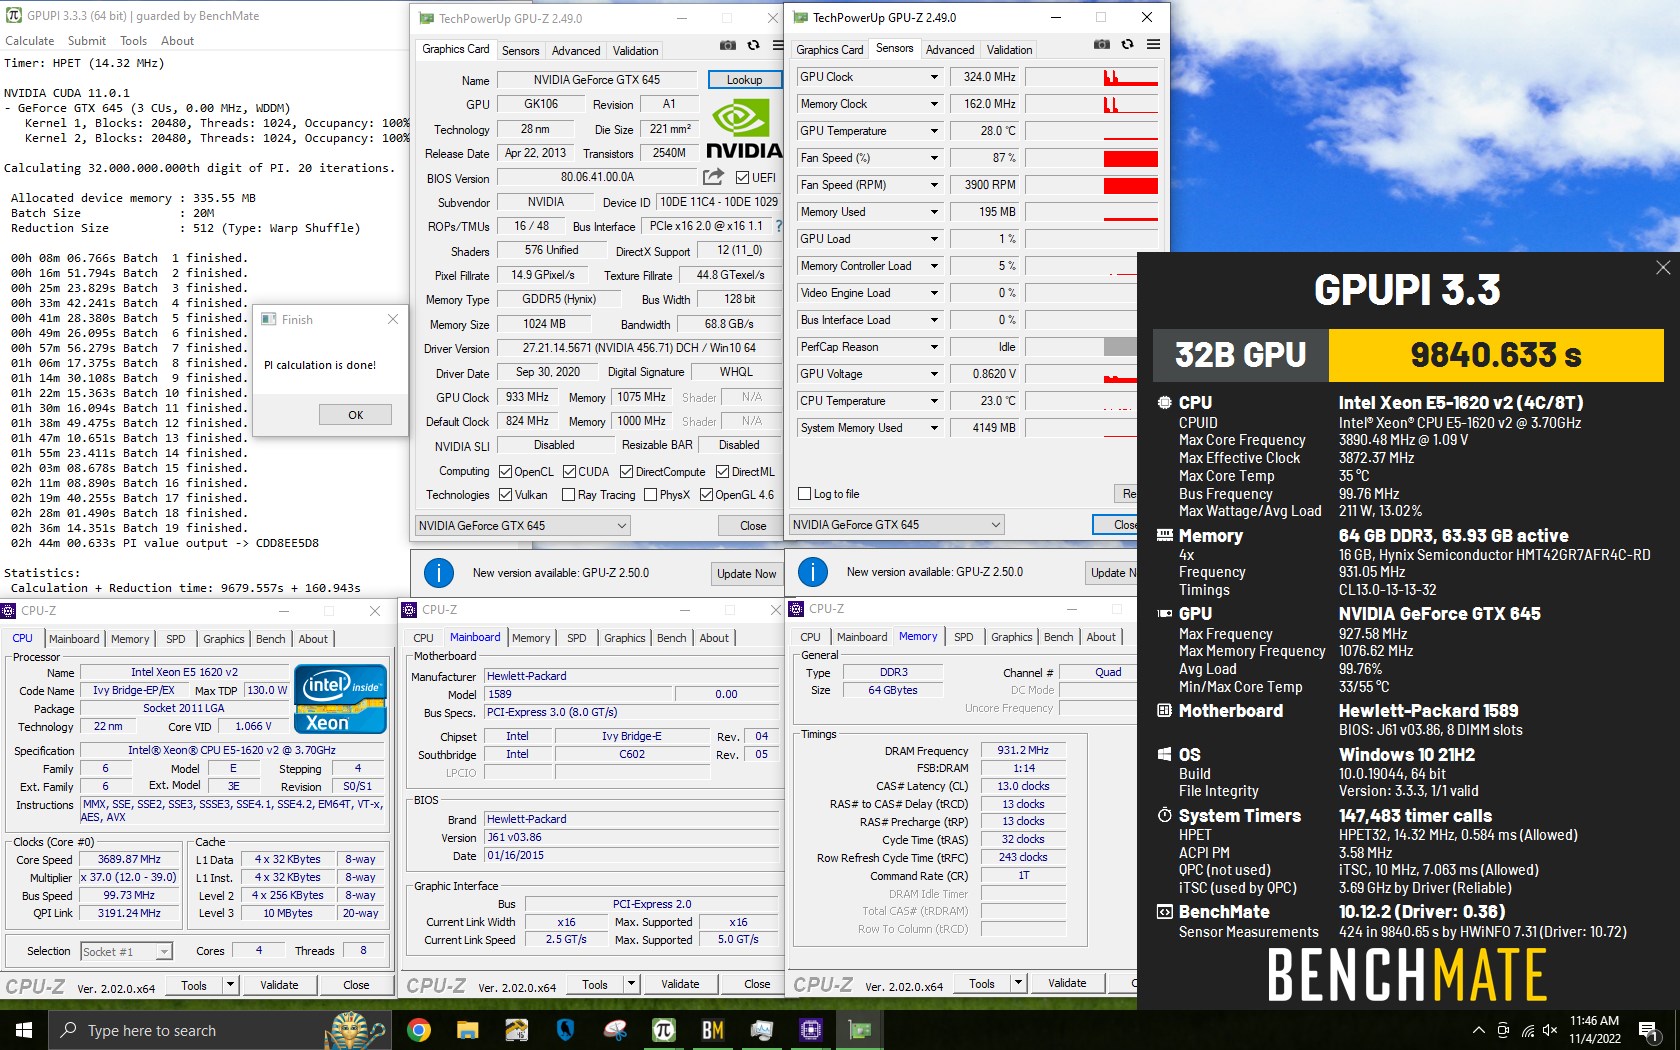
Task: Show hidden system tray icons
Action: coord(1479,1030)
